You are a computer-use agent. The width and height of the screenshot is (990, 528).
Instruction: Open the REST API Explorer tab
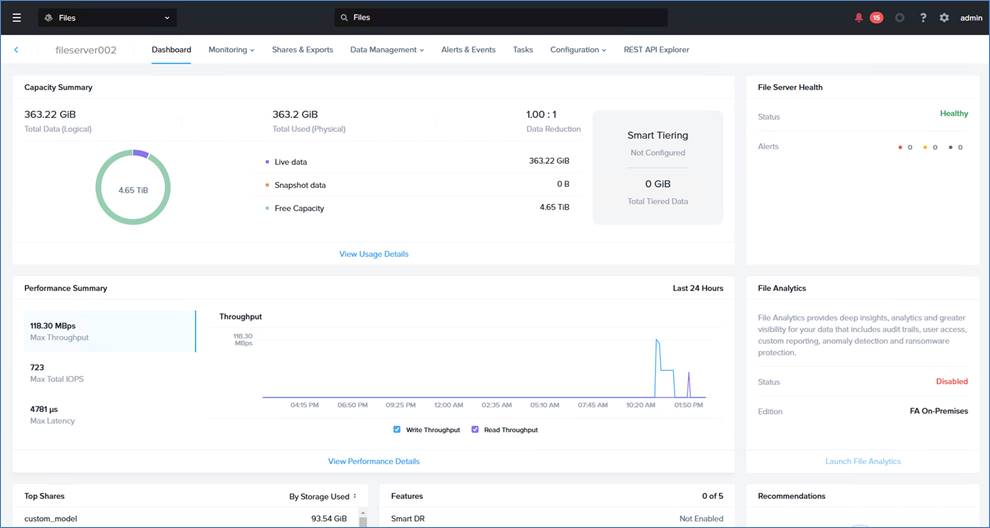click(657, 49)
